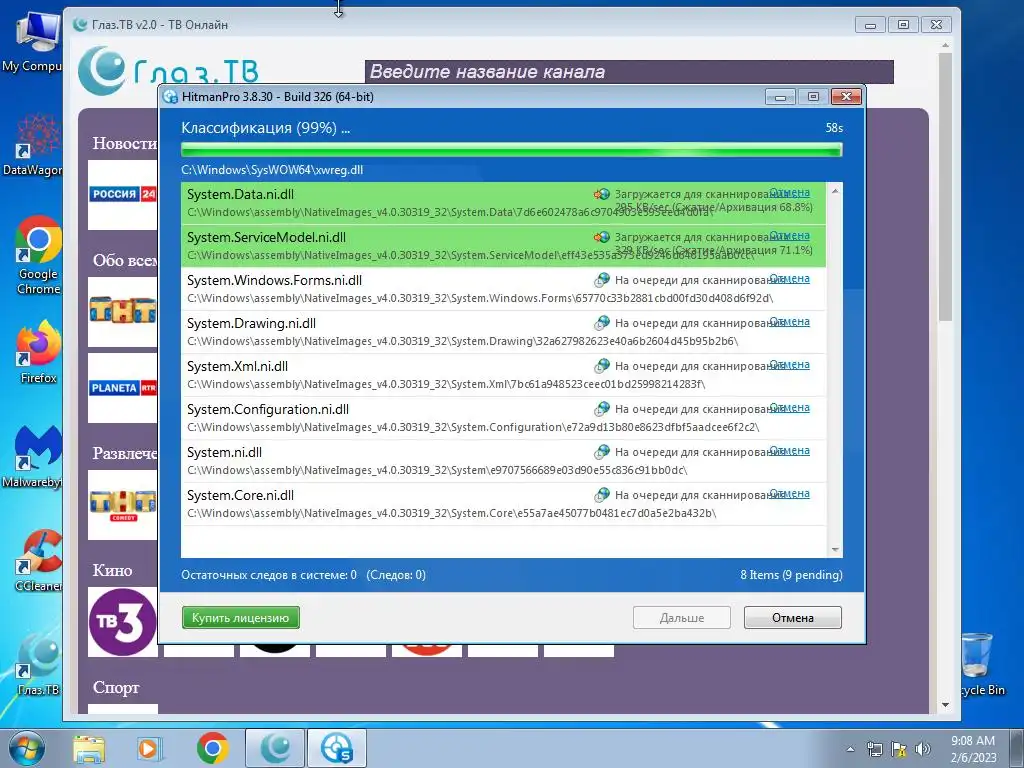Click the Отмена button in HitmanPro footer

792,618
